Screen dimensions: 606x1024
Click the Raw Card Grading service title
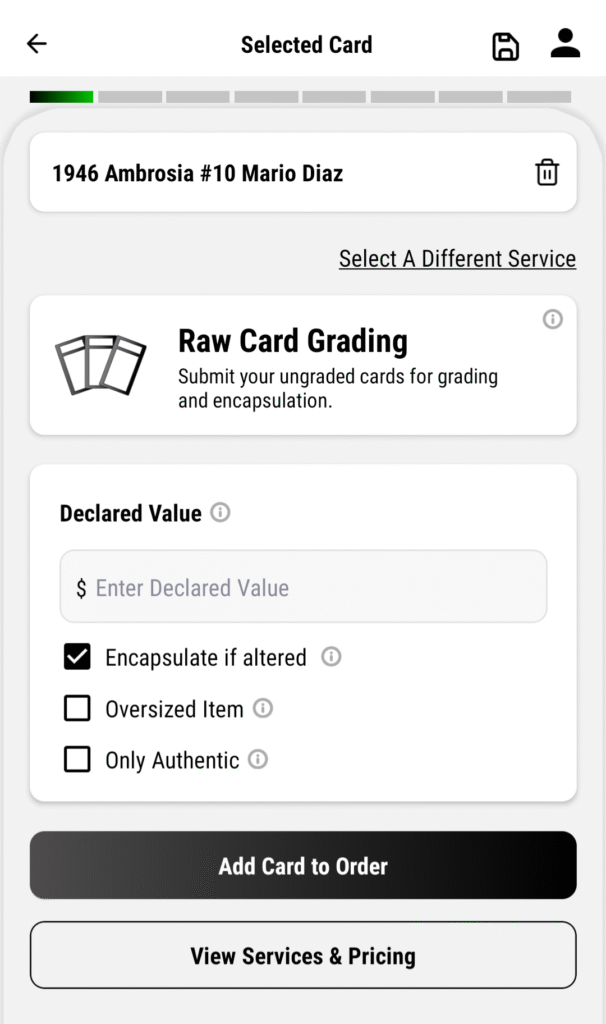(x=293, y=341)
